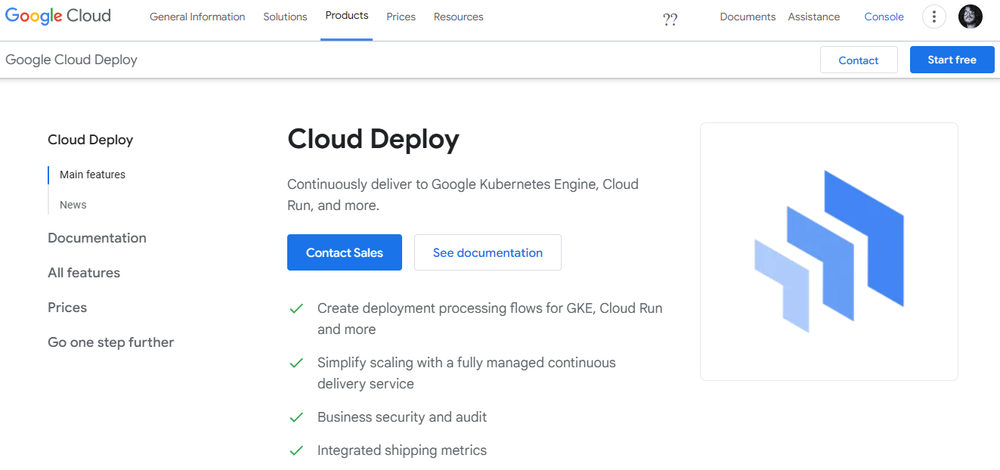1000x470 pixels.
Task: Go to Documentation in the sidebar
Action: (97, 238)
